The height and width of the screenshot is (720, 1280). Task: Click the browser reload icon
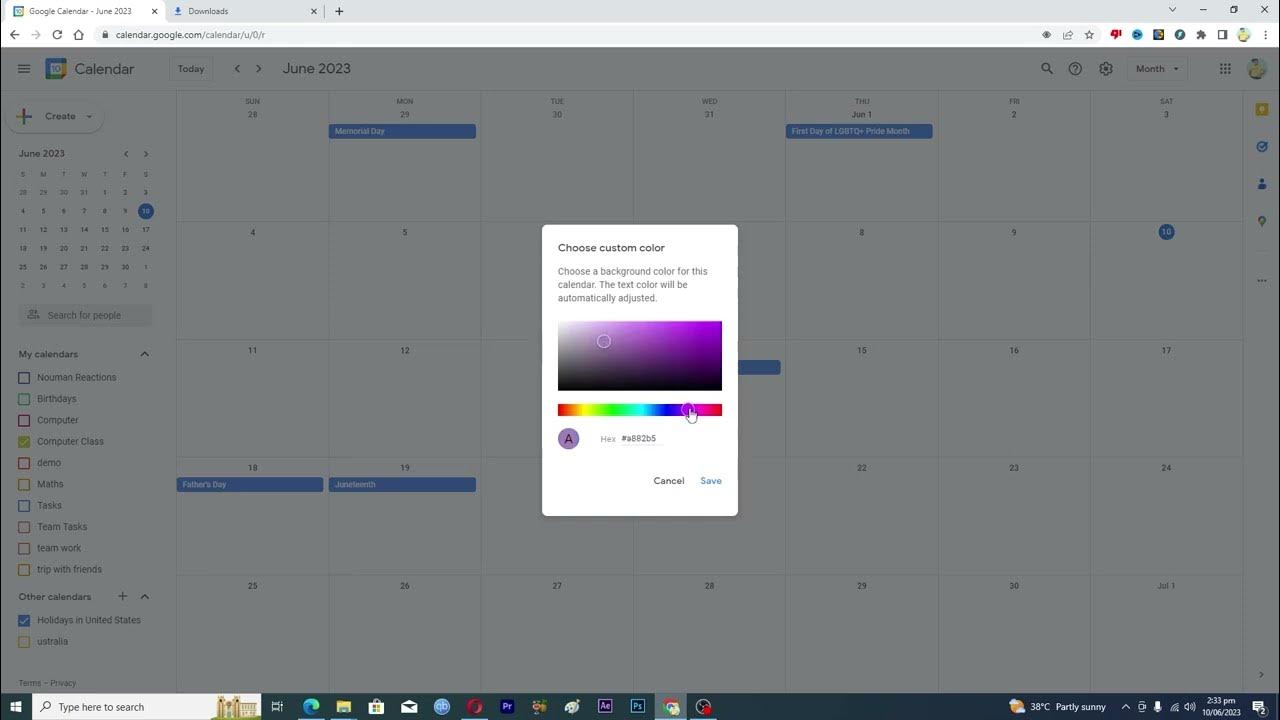click(x=57, y=35)
